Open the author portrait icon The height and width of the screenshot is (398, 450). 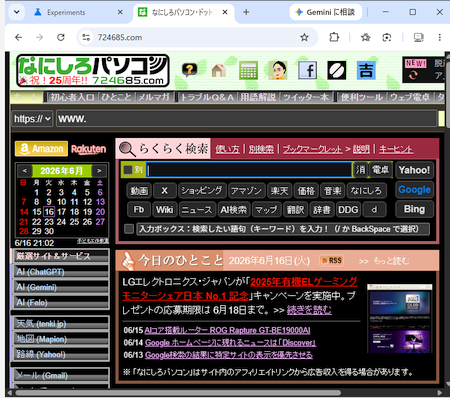click(278, 70)
